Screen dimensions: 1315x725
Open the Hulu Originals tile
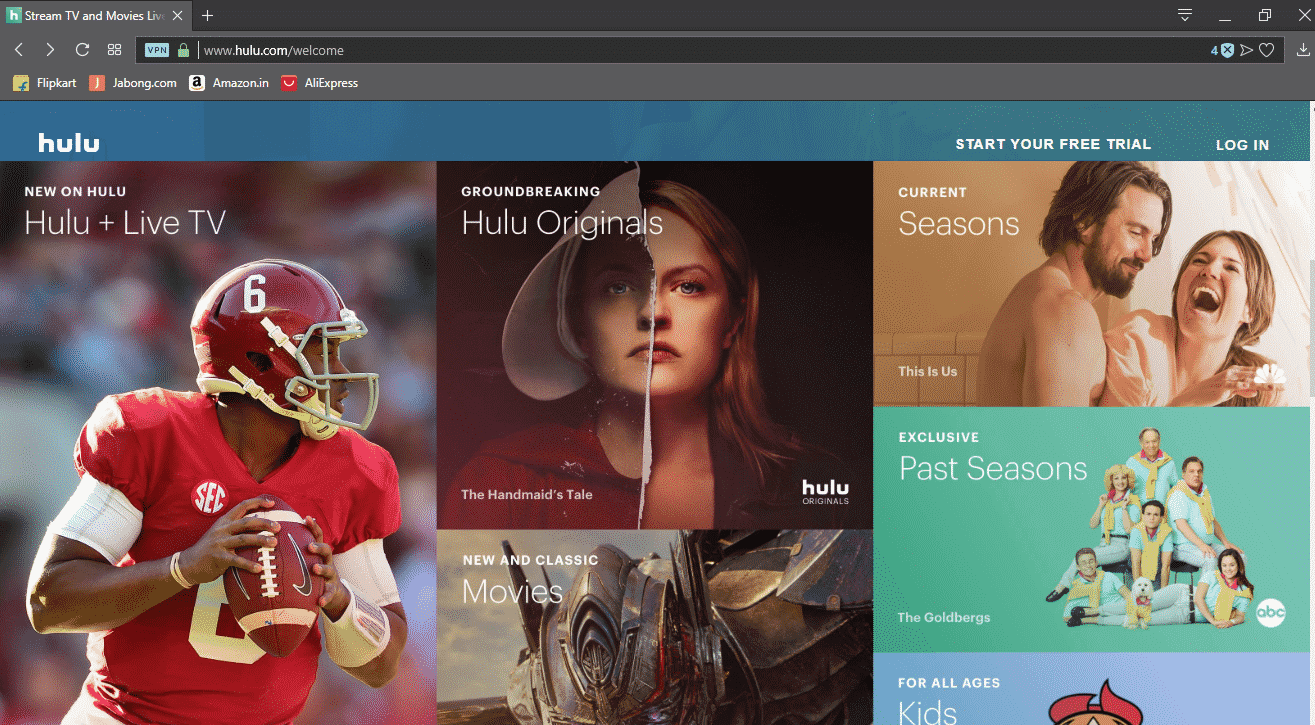[x=654, y=345]
